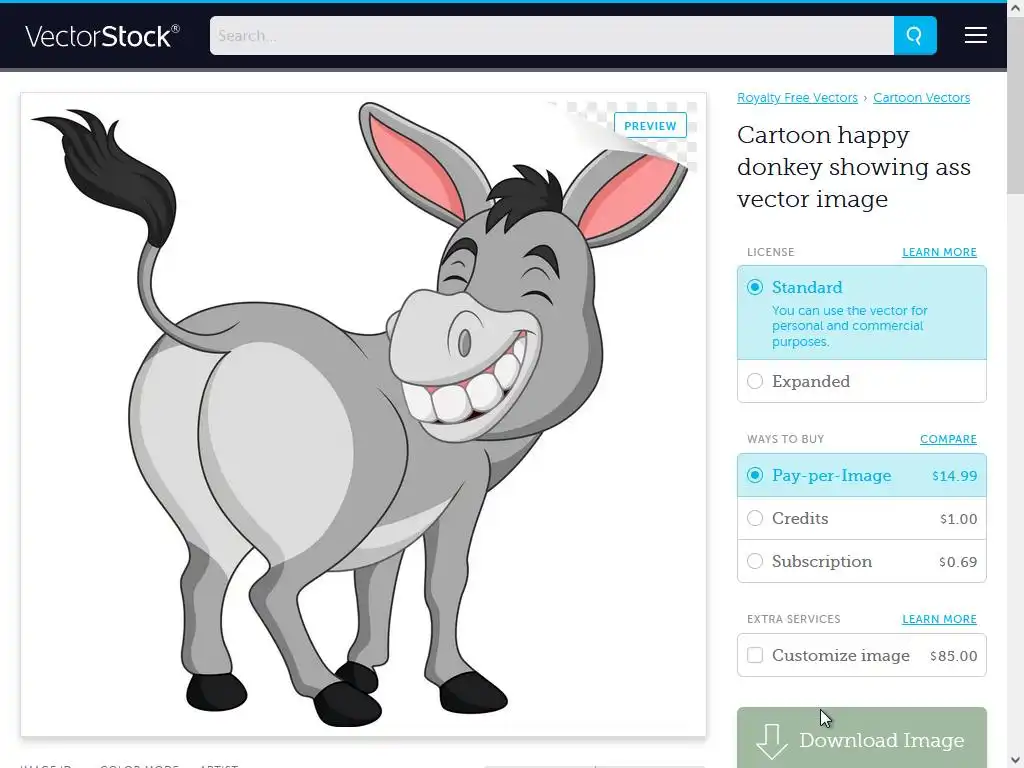Screen dimensions: 1024x768
Task: Click the '$85.00' Customize image price
Action: point(953,656)
